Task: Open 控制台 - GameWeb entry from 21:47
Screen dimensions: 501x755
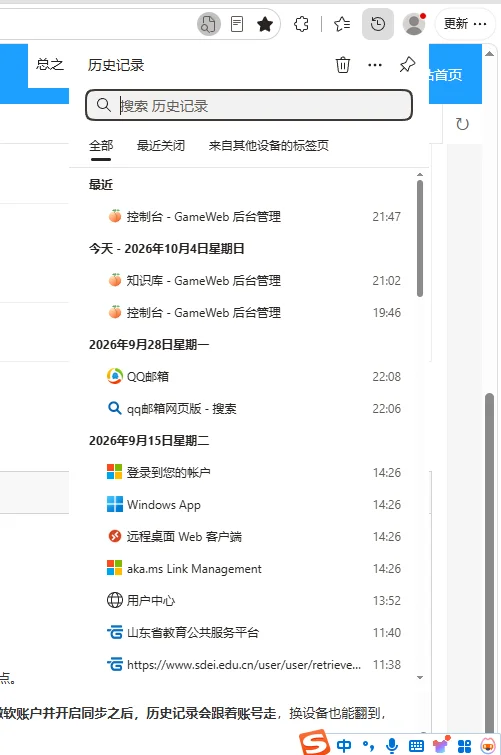Action: [249, 217]
